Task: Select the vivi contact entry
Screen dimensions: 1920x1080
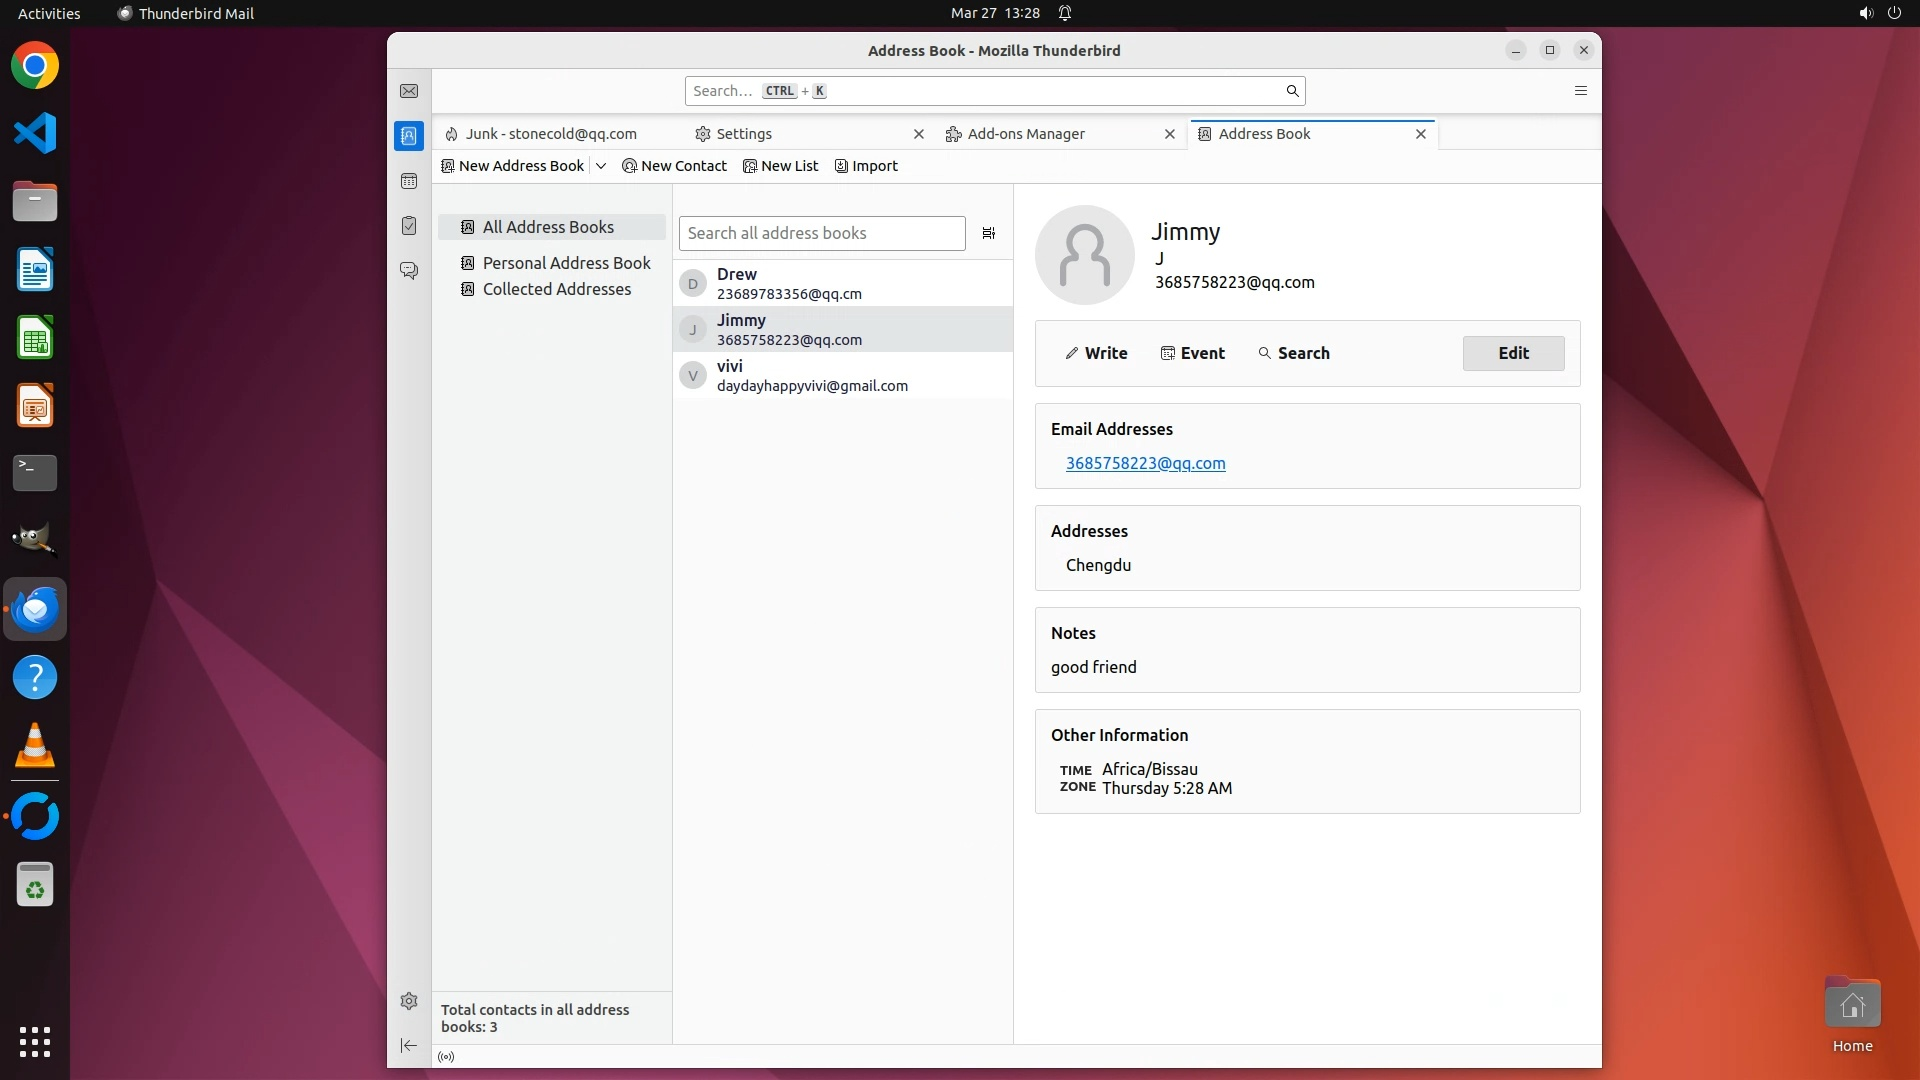Action: 811,375
